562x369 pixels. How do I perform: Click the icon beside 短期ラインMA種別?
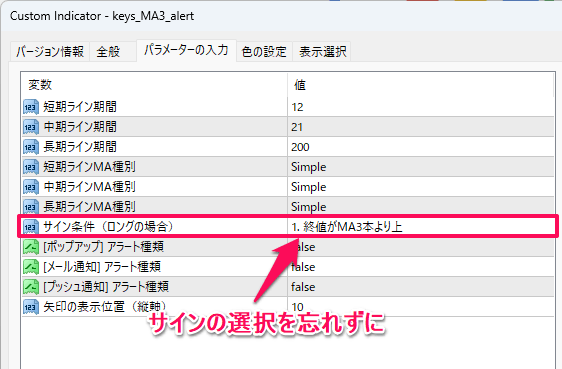31,167
